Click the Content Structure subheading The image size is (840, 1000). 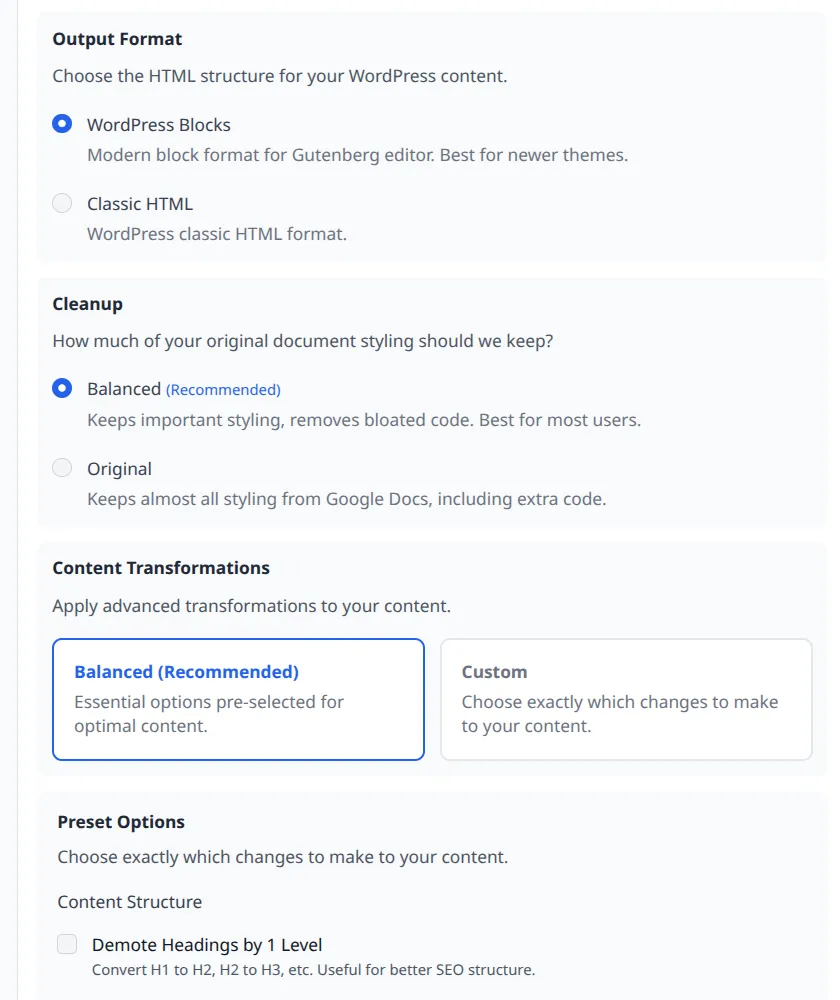pos(129,902)
